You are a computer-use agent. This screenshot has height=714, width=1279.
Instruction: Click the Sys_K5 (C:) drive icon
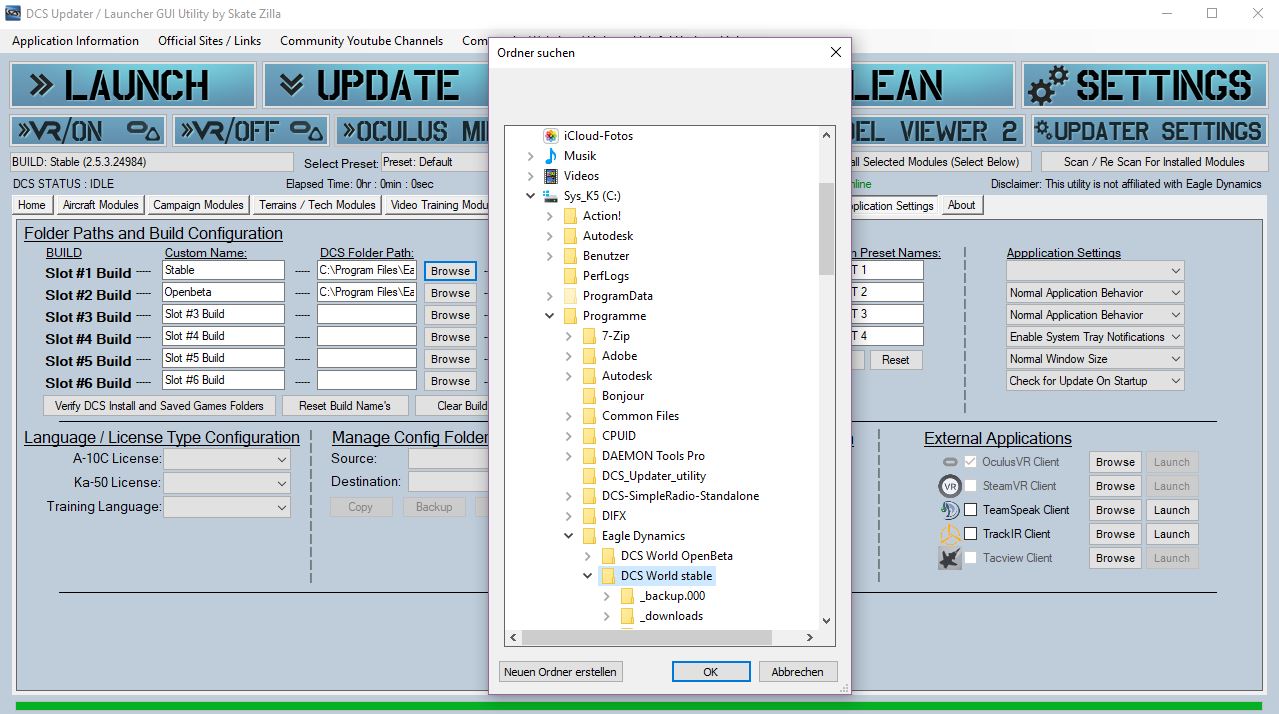click(550, 196)
